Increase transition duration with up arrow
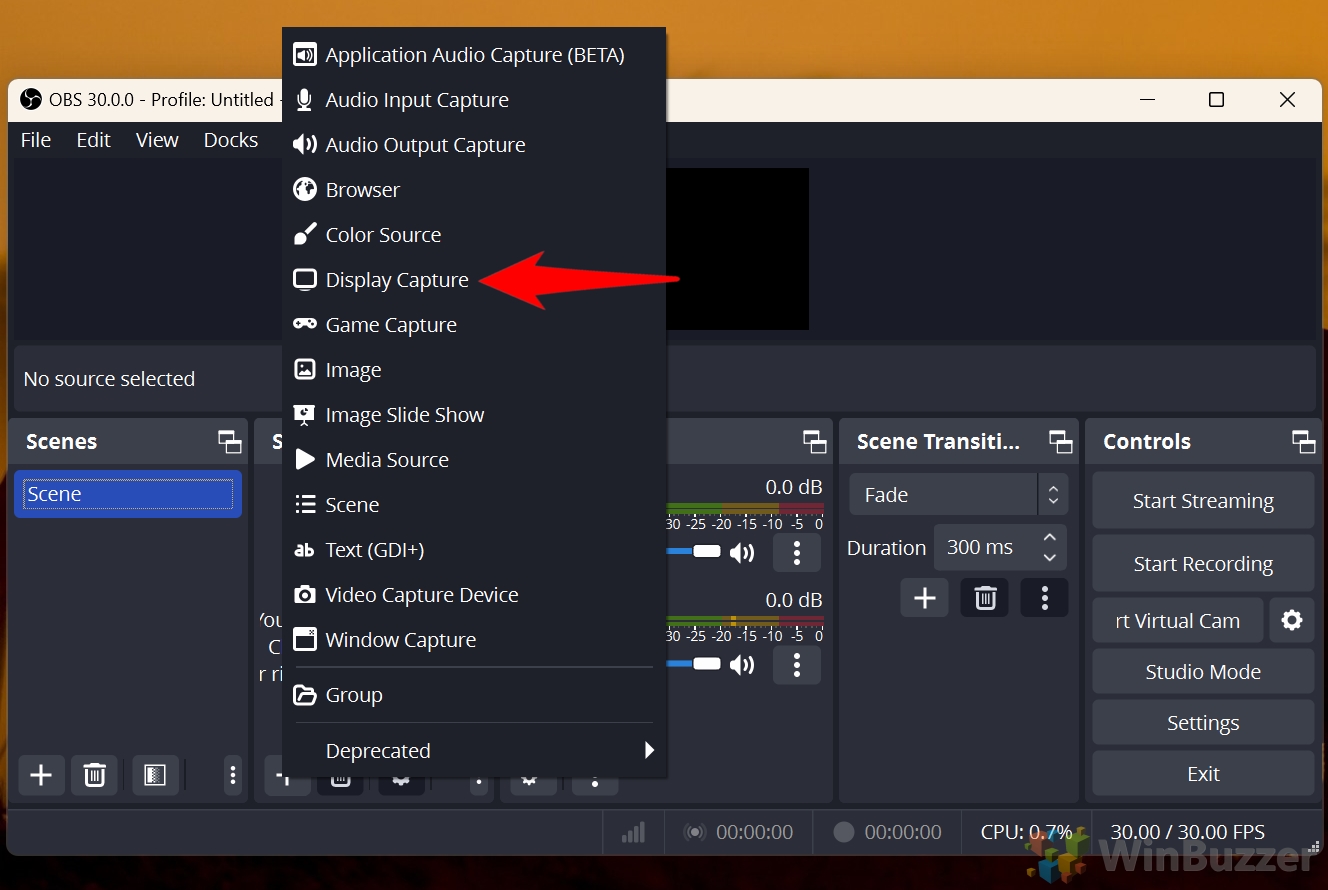 pyautogui.click(x=1049, y=537)
